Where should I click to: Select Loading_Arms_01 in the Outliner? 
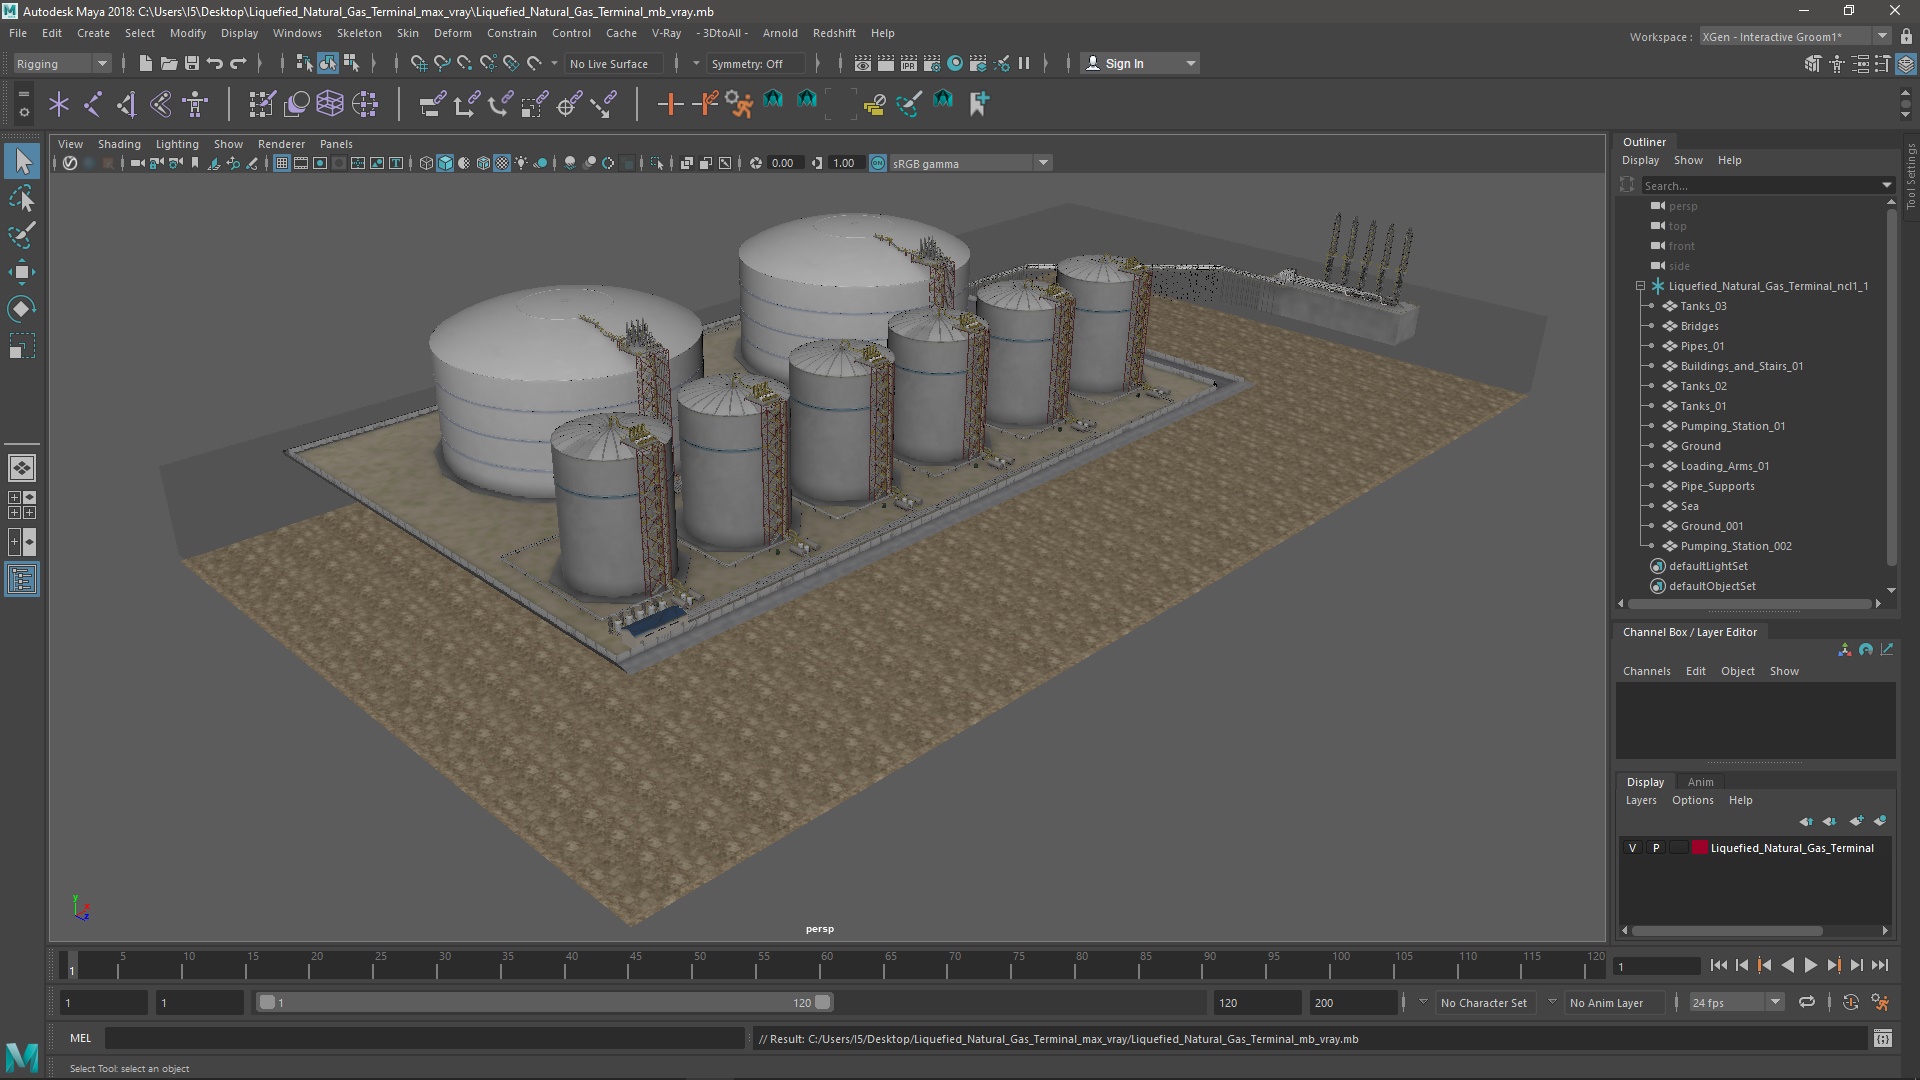click(x=1725, y=466)
